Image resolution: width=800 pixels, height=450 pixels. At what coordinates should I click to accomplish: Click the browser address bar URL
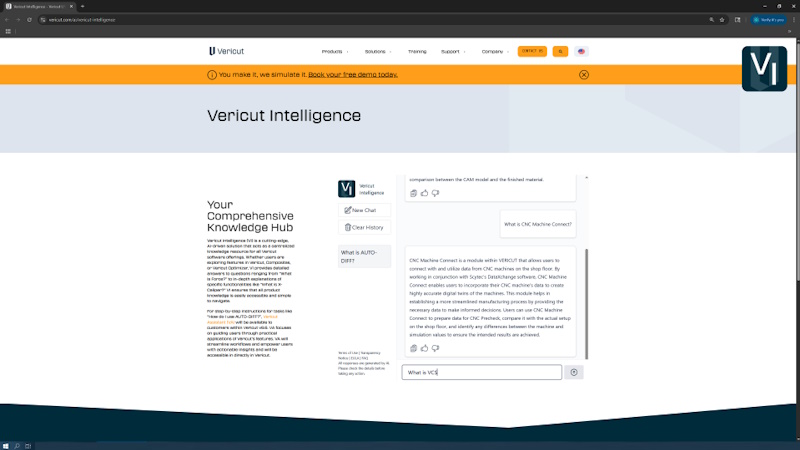pos(82,20)
